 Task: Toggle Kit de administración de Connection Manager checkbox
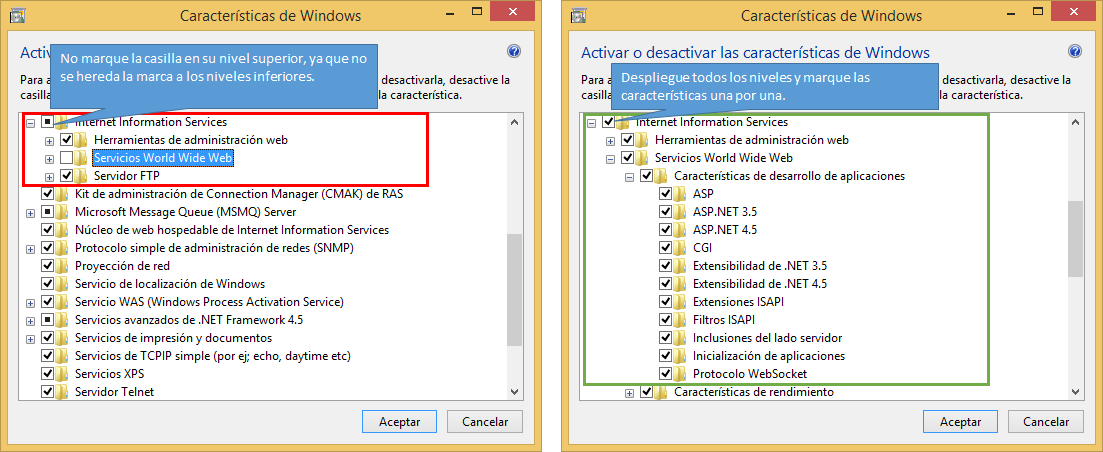48,193
